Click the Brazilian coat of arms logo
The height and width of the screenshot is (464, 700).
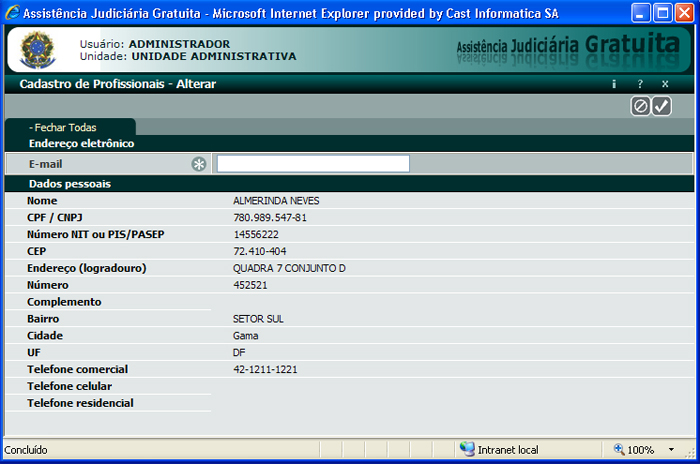[38, 50]
